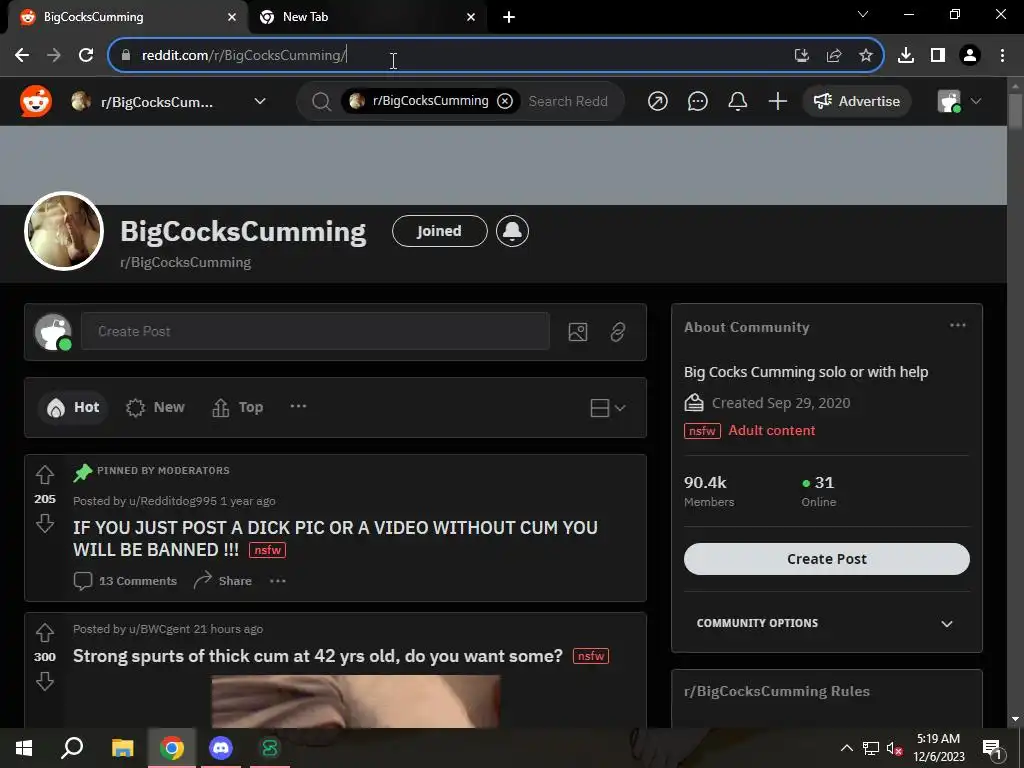
Task: Click Create Post button in sidebar
Action: (826, 559)
